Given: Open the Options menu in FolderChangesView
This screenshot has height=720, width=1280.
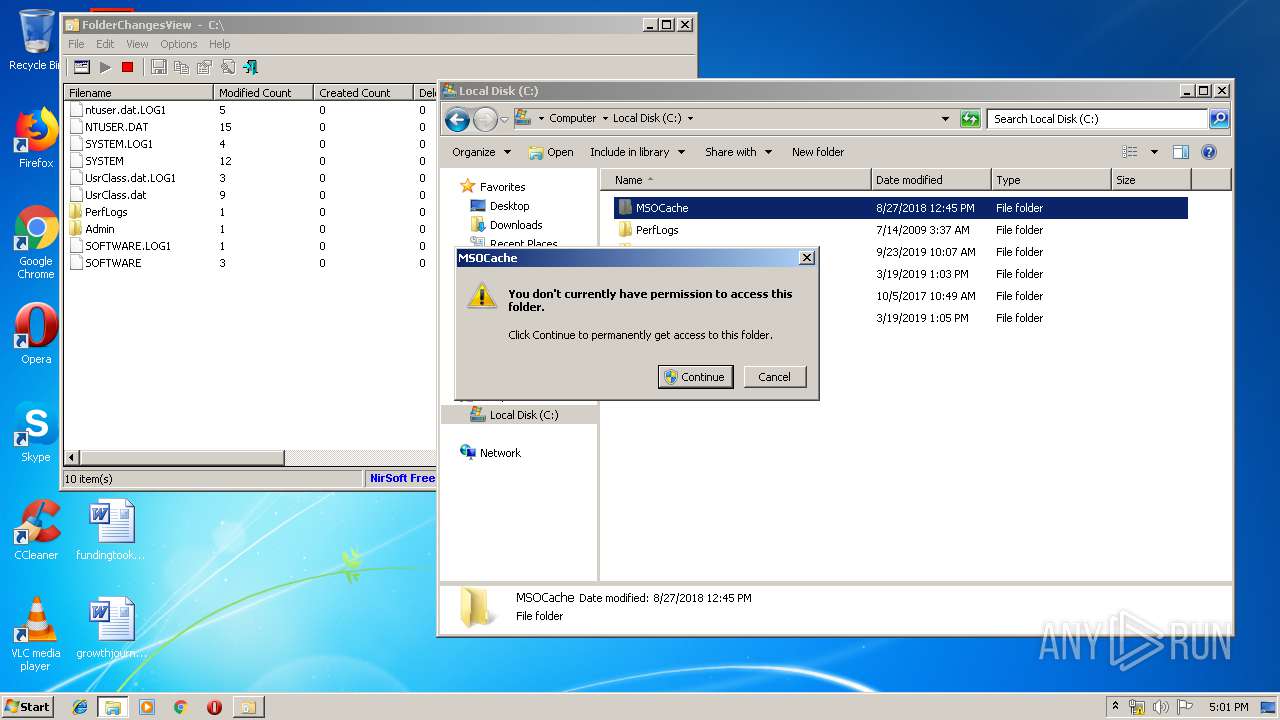Looking at the screenshot, I should 179,44.
